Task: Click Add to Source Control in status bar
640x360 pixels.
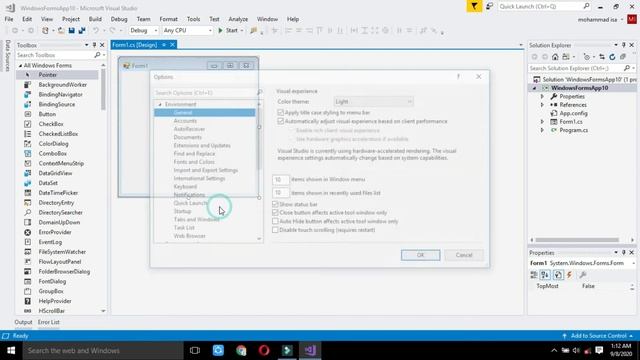Action: pos(598,336)
